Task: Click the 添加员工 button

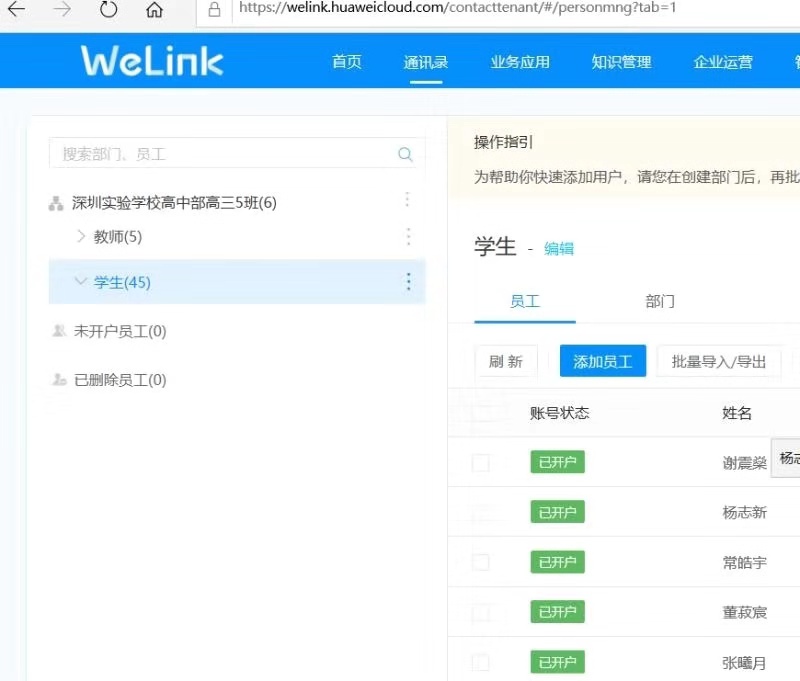Action: (x=603, y=361)
